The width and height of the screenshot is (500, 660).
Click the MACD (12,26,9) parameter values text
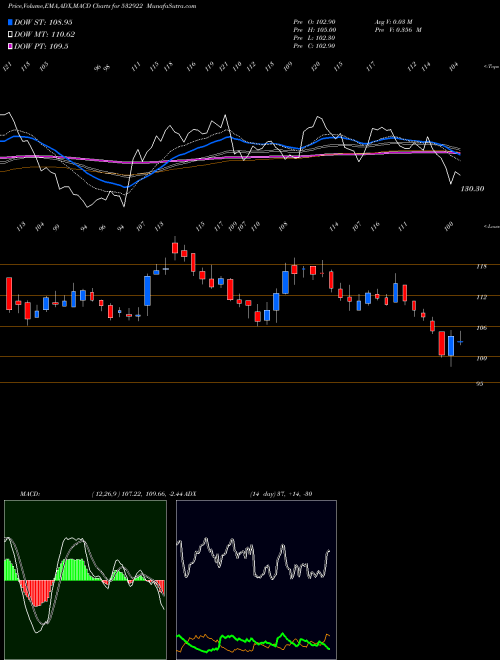coord(138,494)
